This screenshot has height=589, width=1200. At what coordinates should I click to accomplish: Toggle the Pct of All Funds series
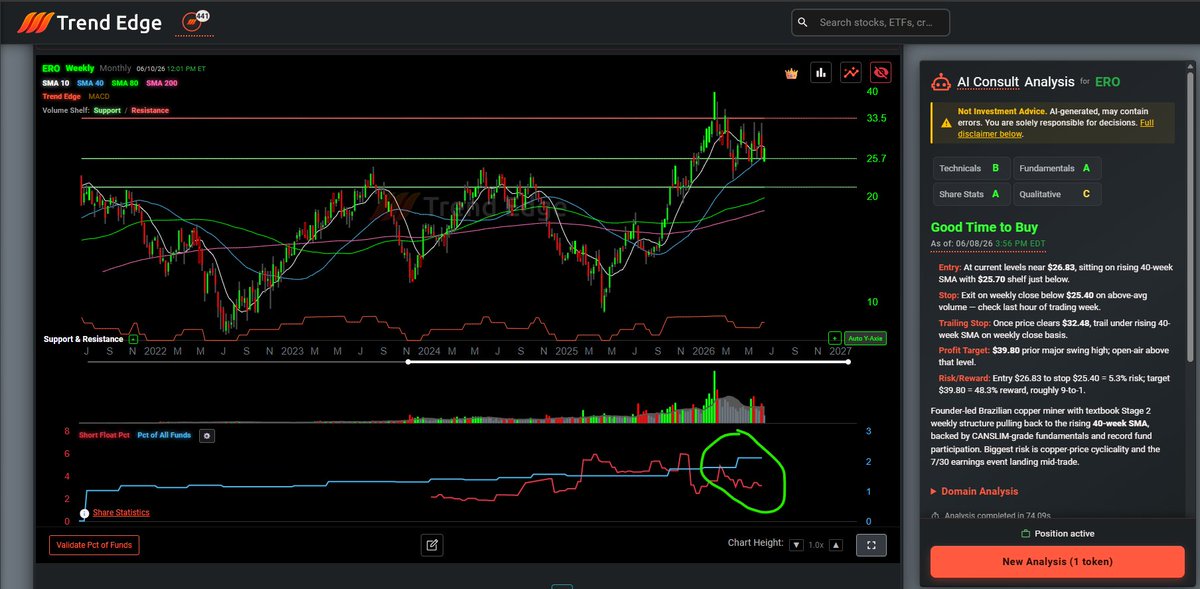click(x=166, y=435)
